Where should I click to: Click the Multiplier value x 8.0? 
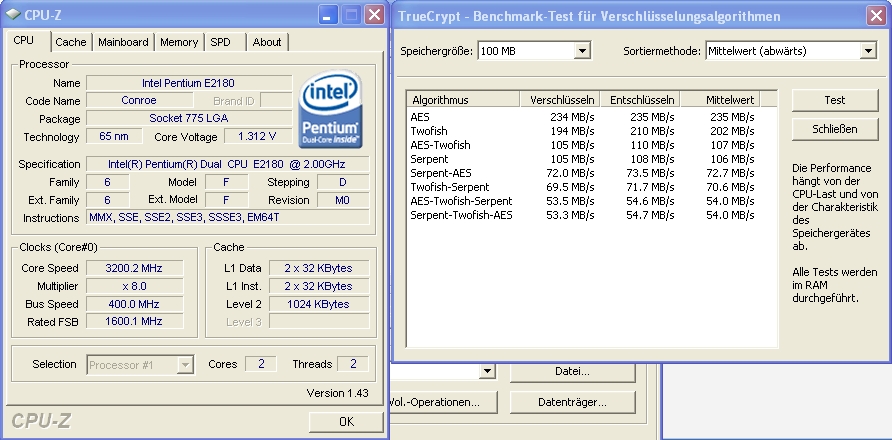click(135, 286)
